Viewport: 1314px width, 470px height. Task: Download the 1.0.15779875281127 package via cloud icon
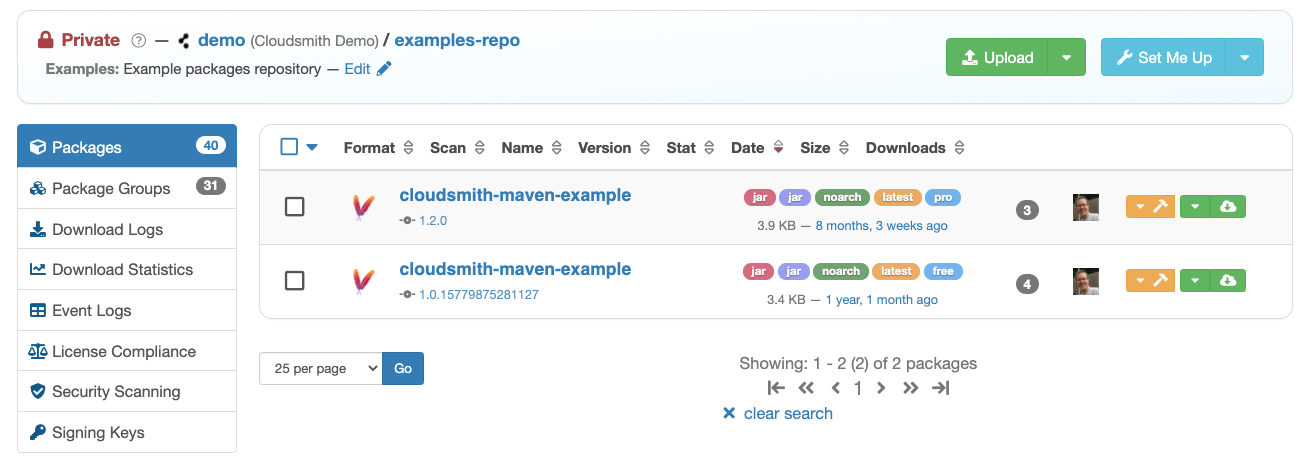coord(1229,281)
